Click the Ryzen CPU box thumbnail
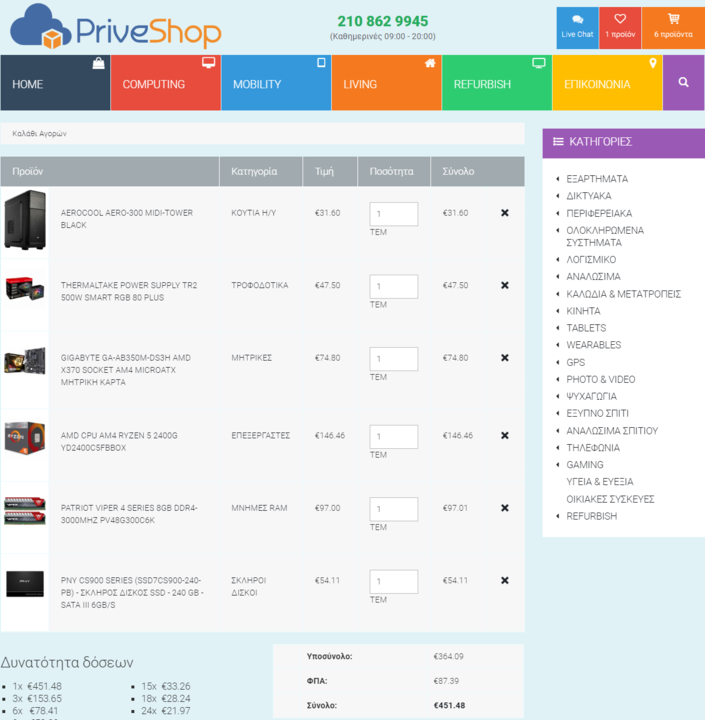Viewport: 705px width, 720px height. (25, 438)
